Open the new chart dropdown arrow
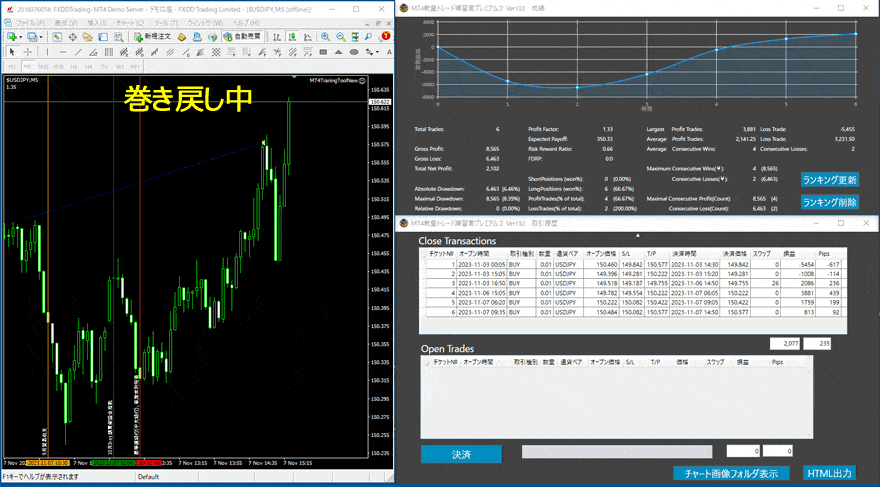This screenshot has width=880, height=487. (x=19, y=36)
